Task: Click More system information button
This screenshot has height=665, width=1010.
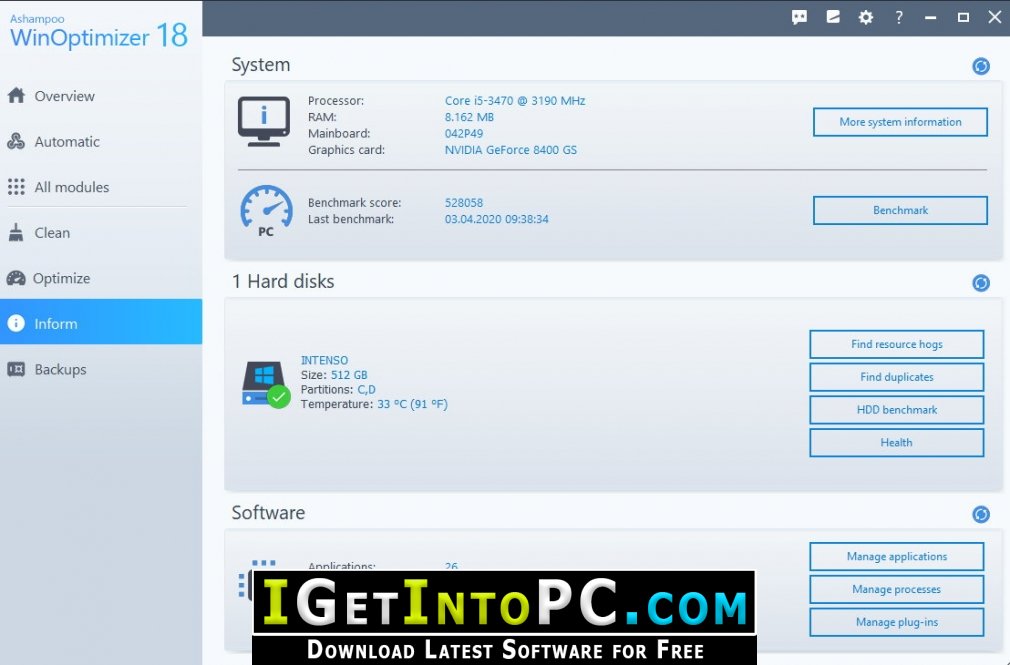Action: coord(900,122)
